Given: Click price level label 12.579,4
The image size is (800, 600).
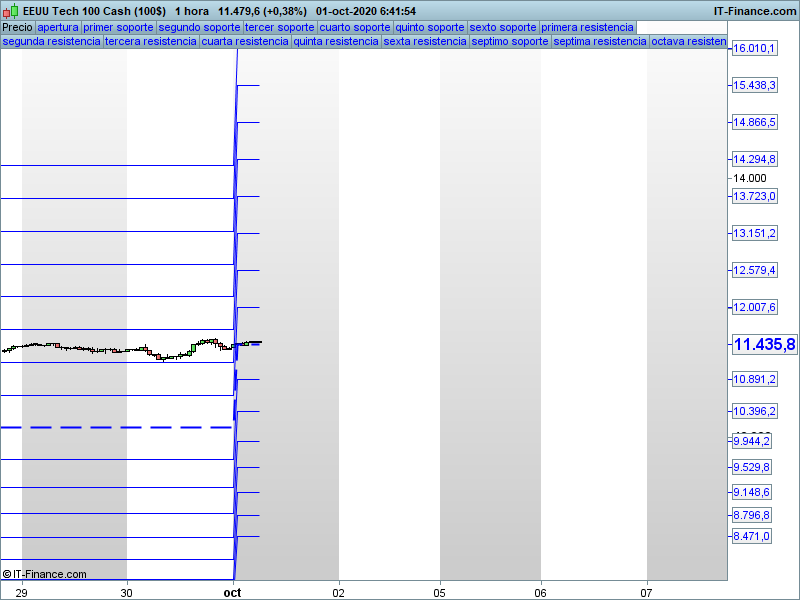Looking at the screenshot, I should click(x=755, y=270).
